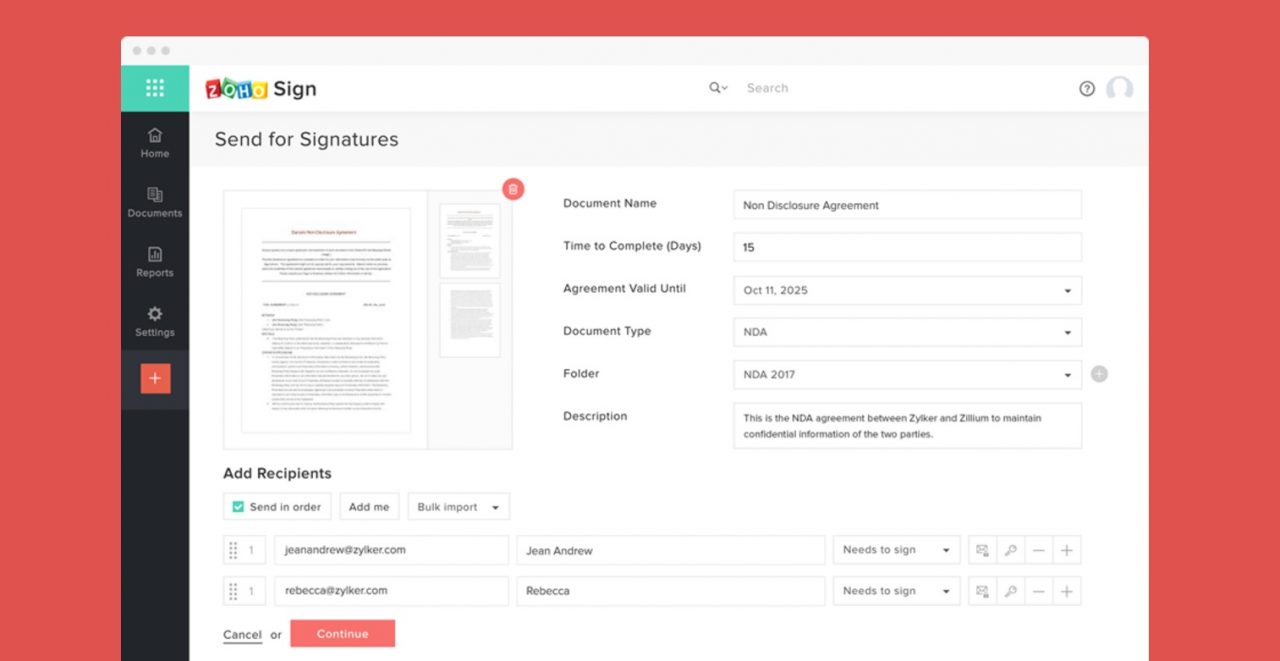Select Documents from the sidebar
The width and height of the screenshot is (1280, 661).
point(154,203)
